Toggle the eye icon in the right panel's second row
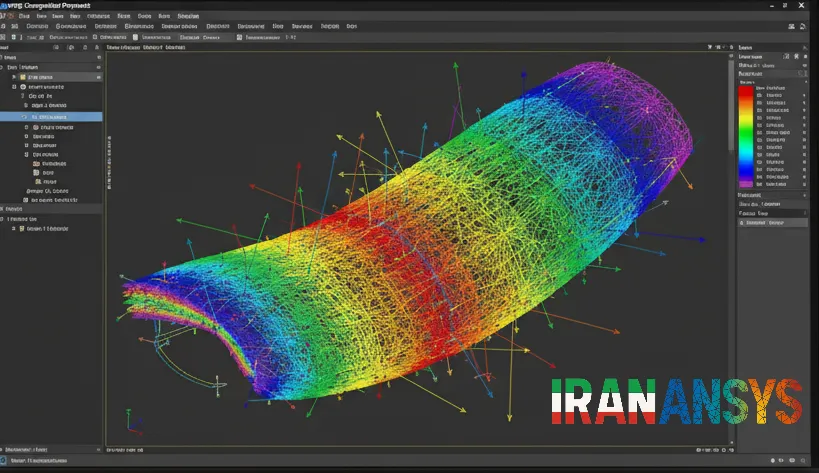Viewport: 819px width, 473px height. [804, 65]
